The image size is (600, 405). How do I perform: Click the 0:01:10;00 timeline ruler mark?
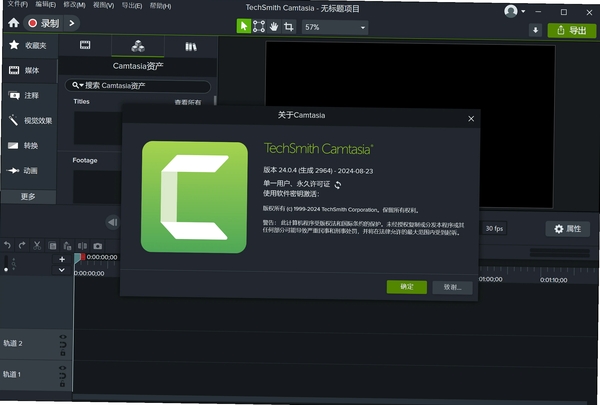(553, 280)
